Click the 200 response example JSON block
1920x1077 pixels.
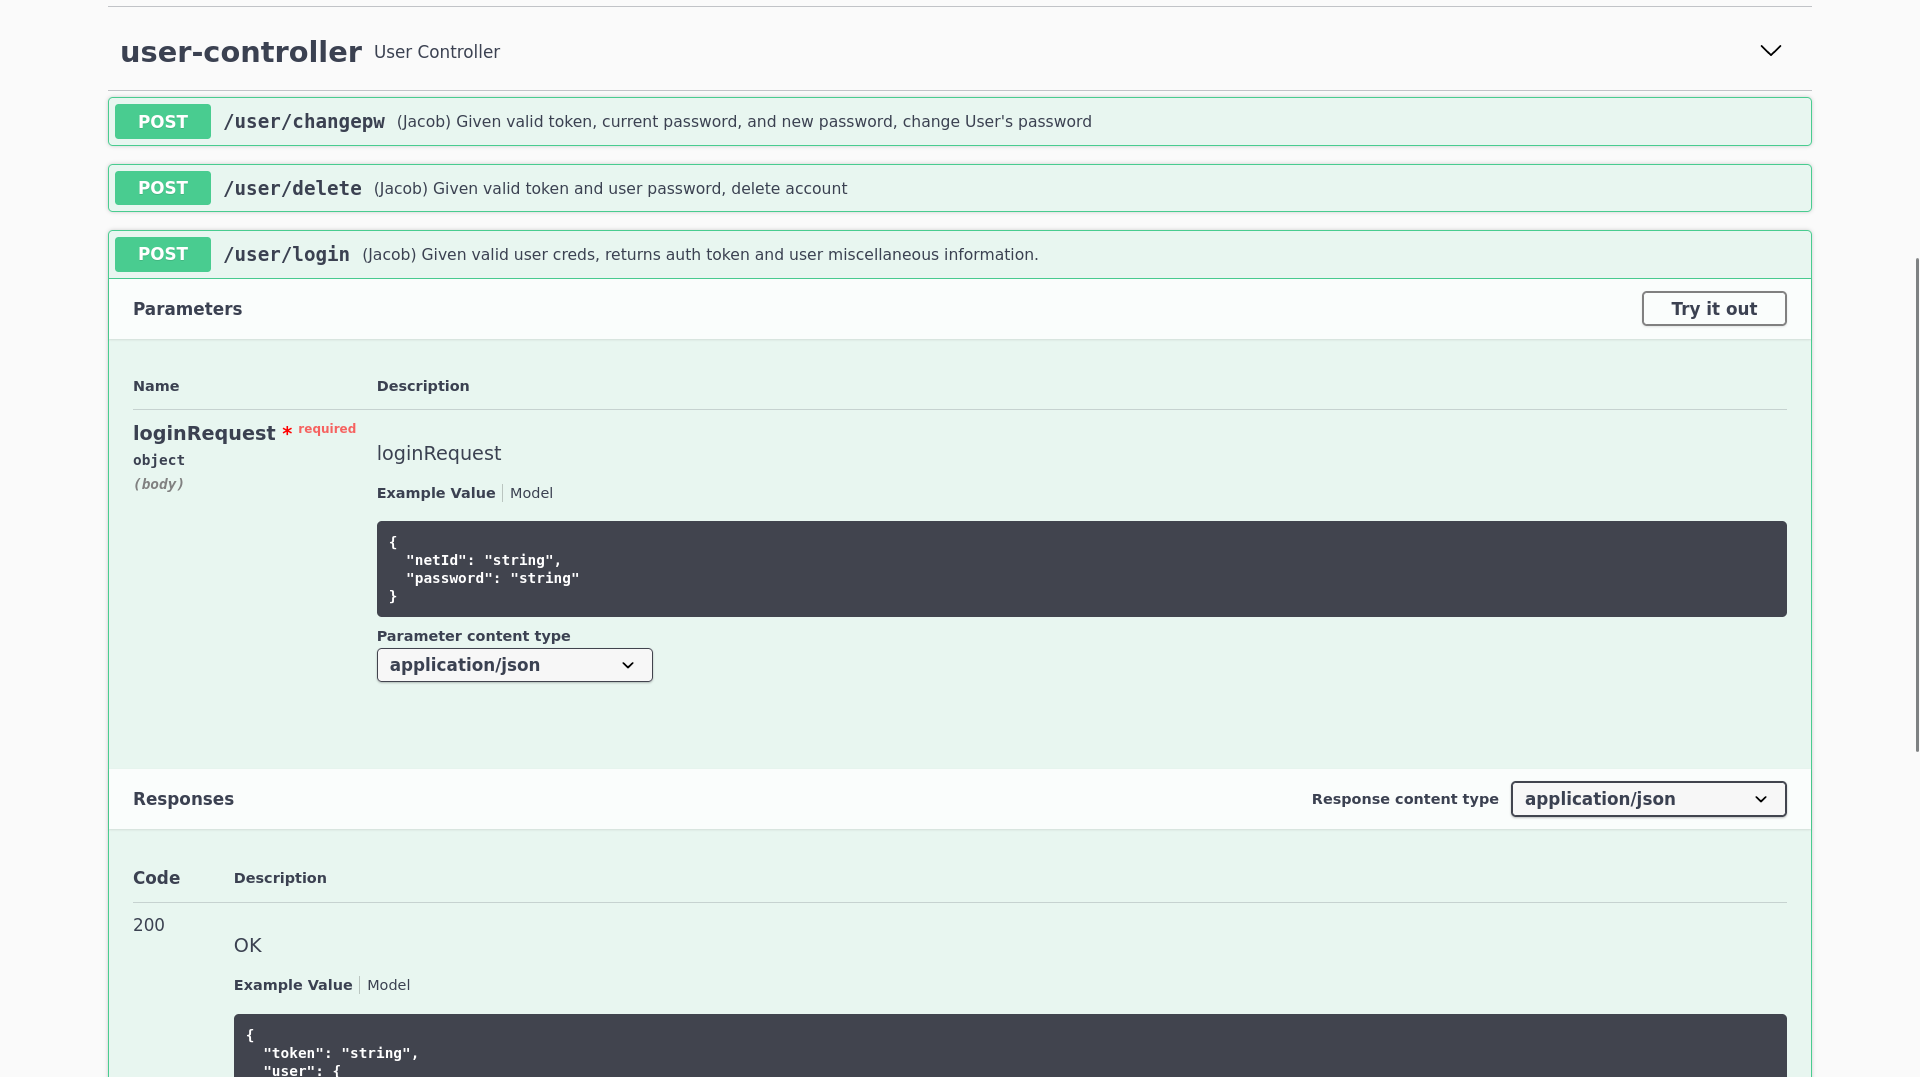point(1010,1046)
